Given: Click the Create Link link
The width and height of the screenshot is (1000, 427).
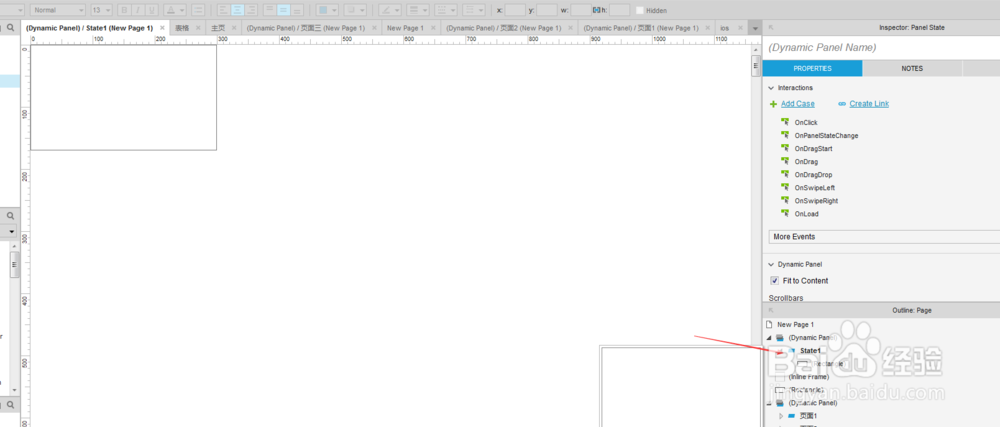Looking at the screenshot, I should click(x=869, y=104).
